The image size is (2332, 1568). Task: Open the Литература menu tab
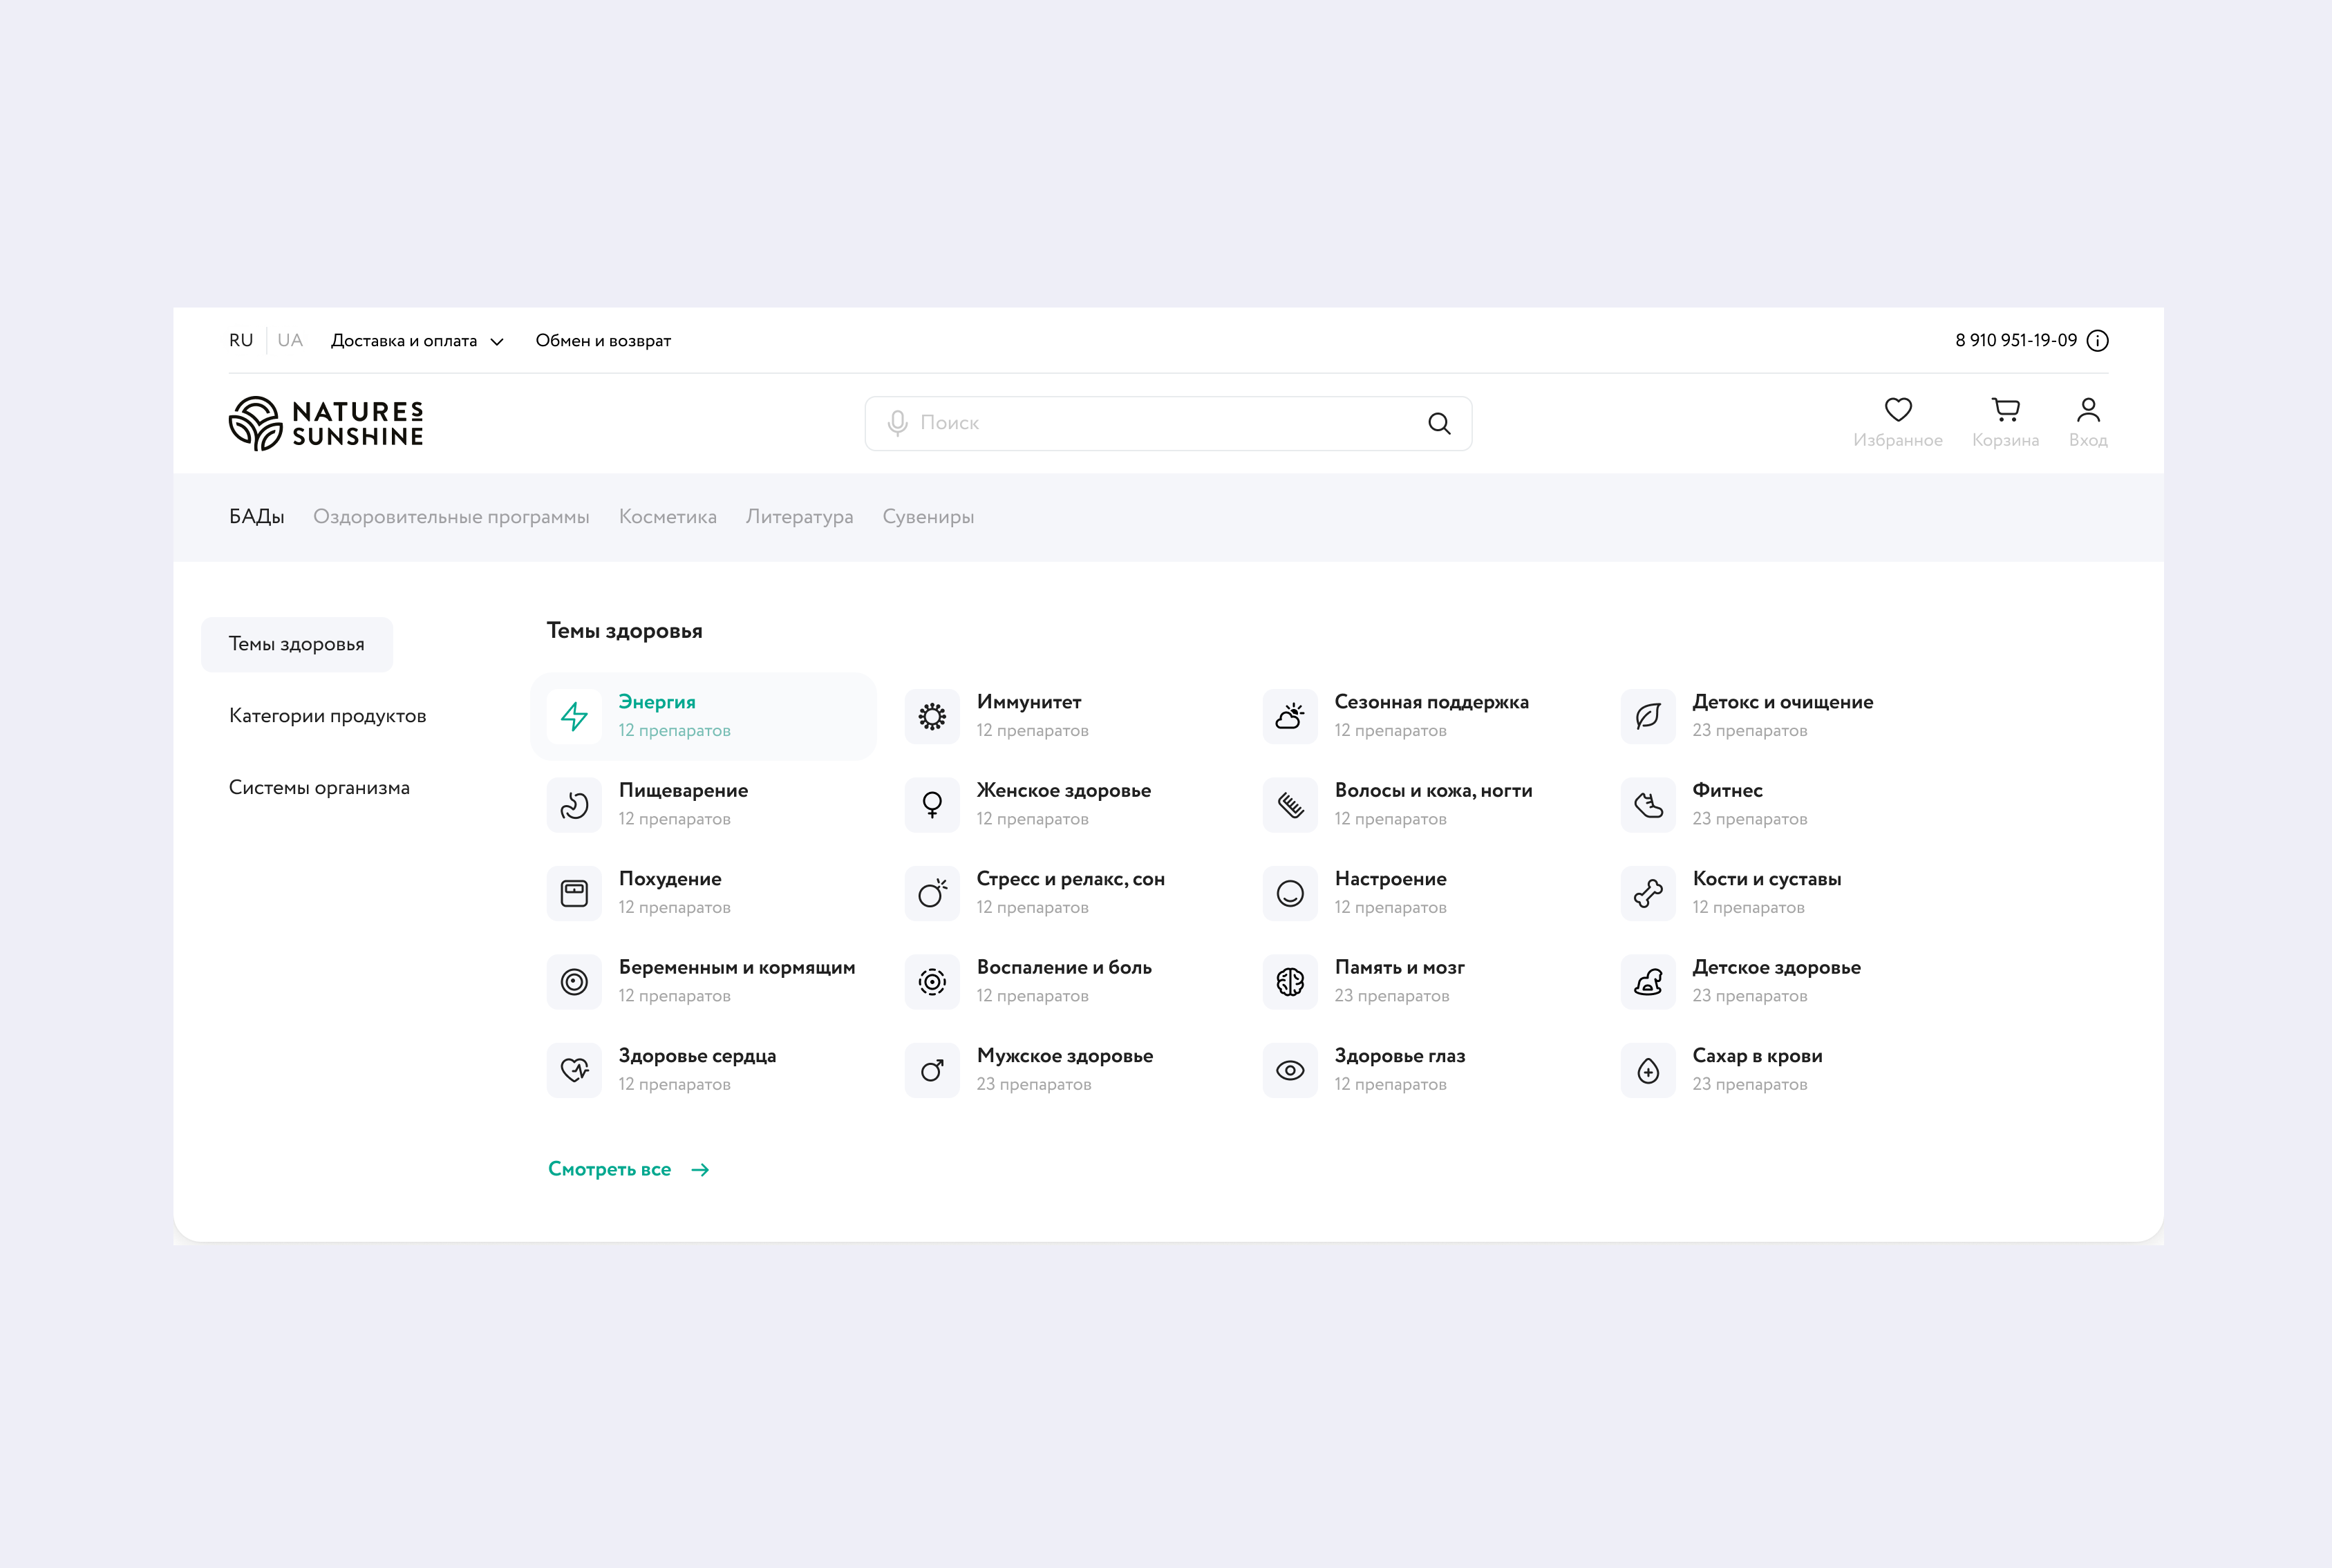click(800, 517)
